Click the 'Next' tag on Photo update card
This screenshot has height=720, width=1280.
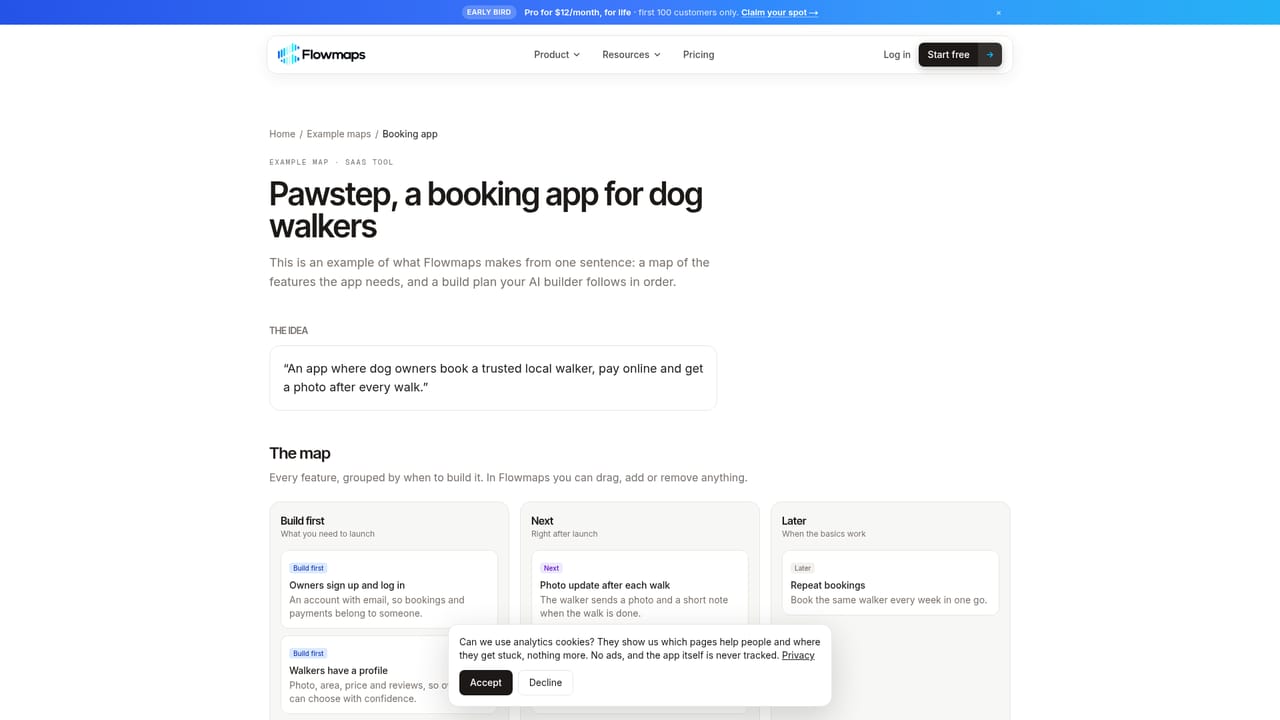[551, 568]
